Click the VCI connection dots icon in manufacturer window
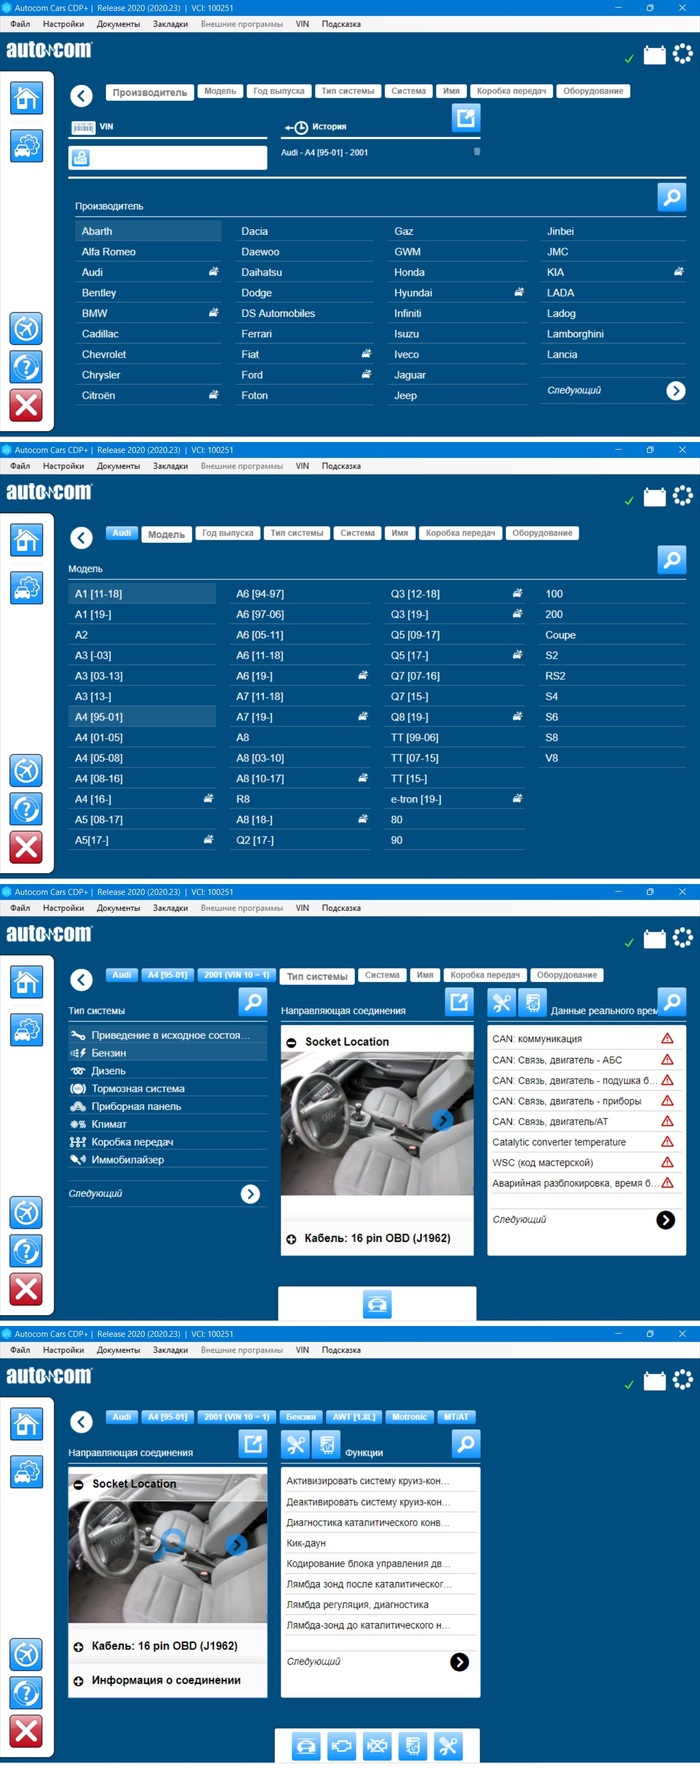Screen dimensions: 700x1768 (683, 53)
